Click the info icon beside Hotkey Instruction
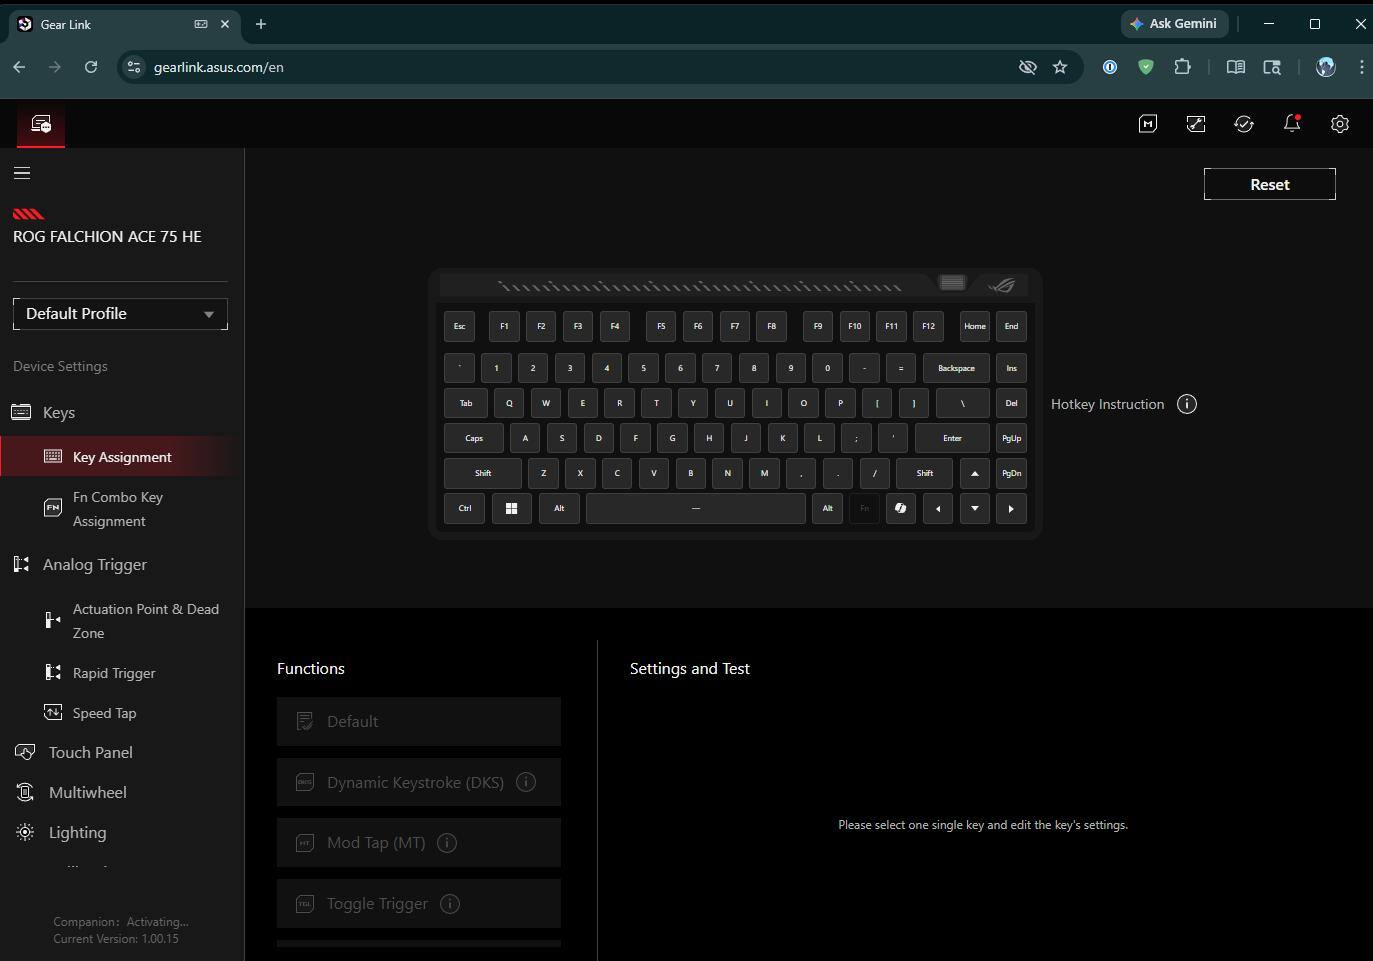This screenshot has width=1373, height=961. click(x=1187, y=404)
